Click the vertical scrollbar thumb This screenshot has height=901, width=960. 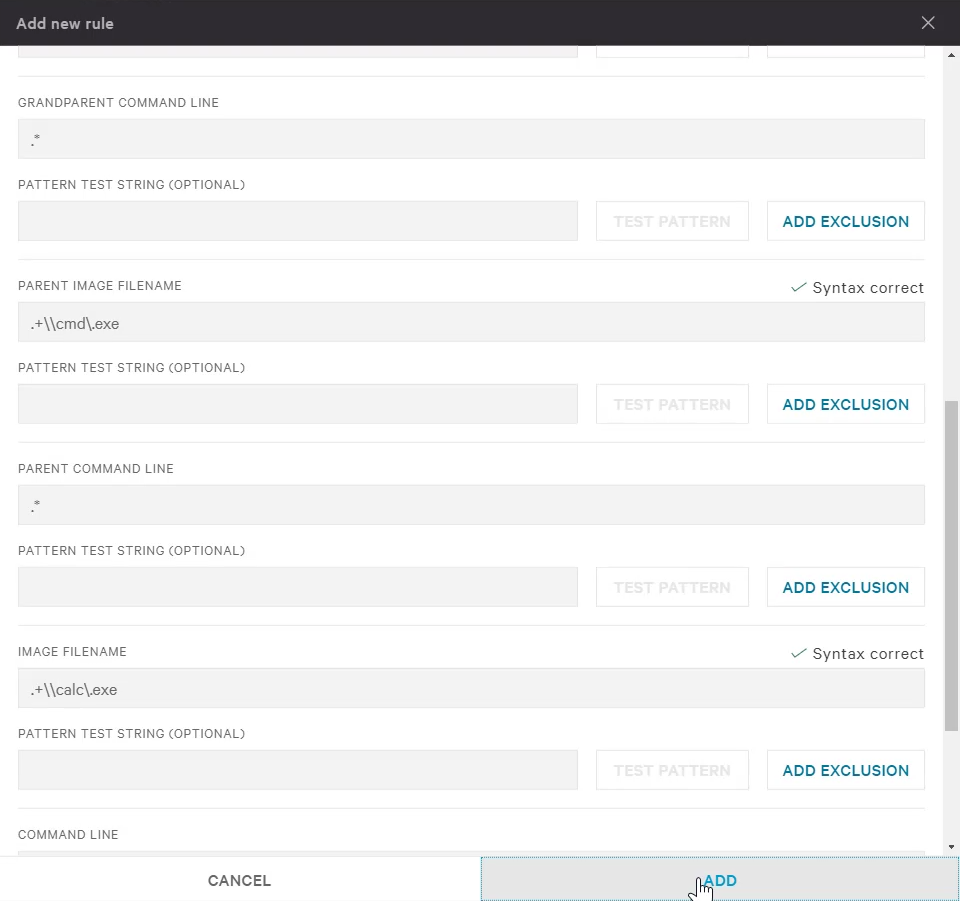point(951,566)
